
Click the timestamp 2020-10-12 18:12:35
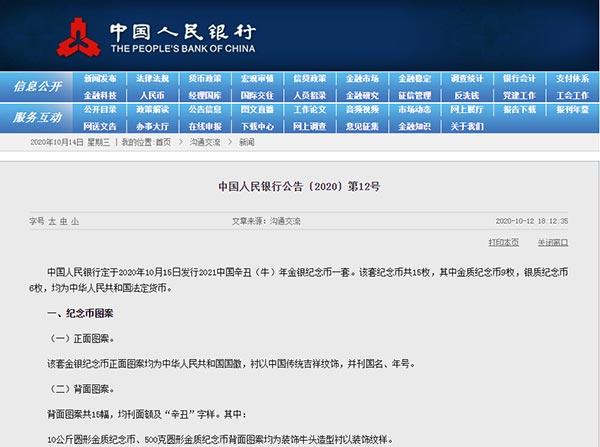pyautogui.click(x=532, y=221)
